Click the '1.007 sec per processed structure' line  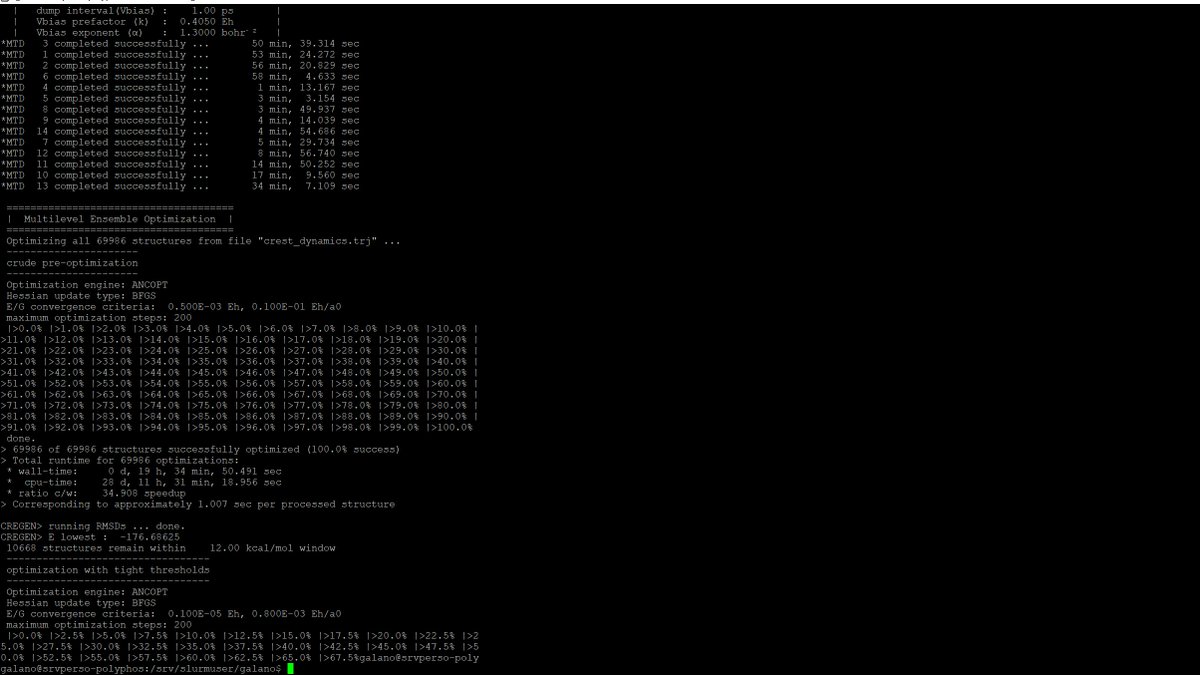198,504
